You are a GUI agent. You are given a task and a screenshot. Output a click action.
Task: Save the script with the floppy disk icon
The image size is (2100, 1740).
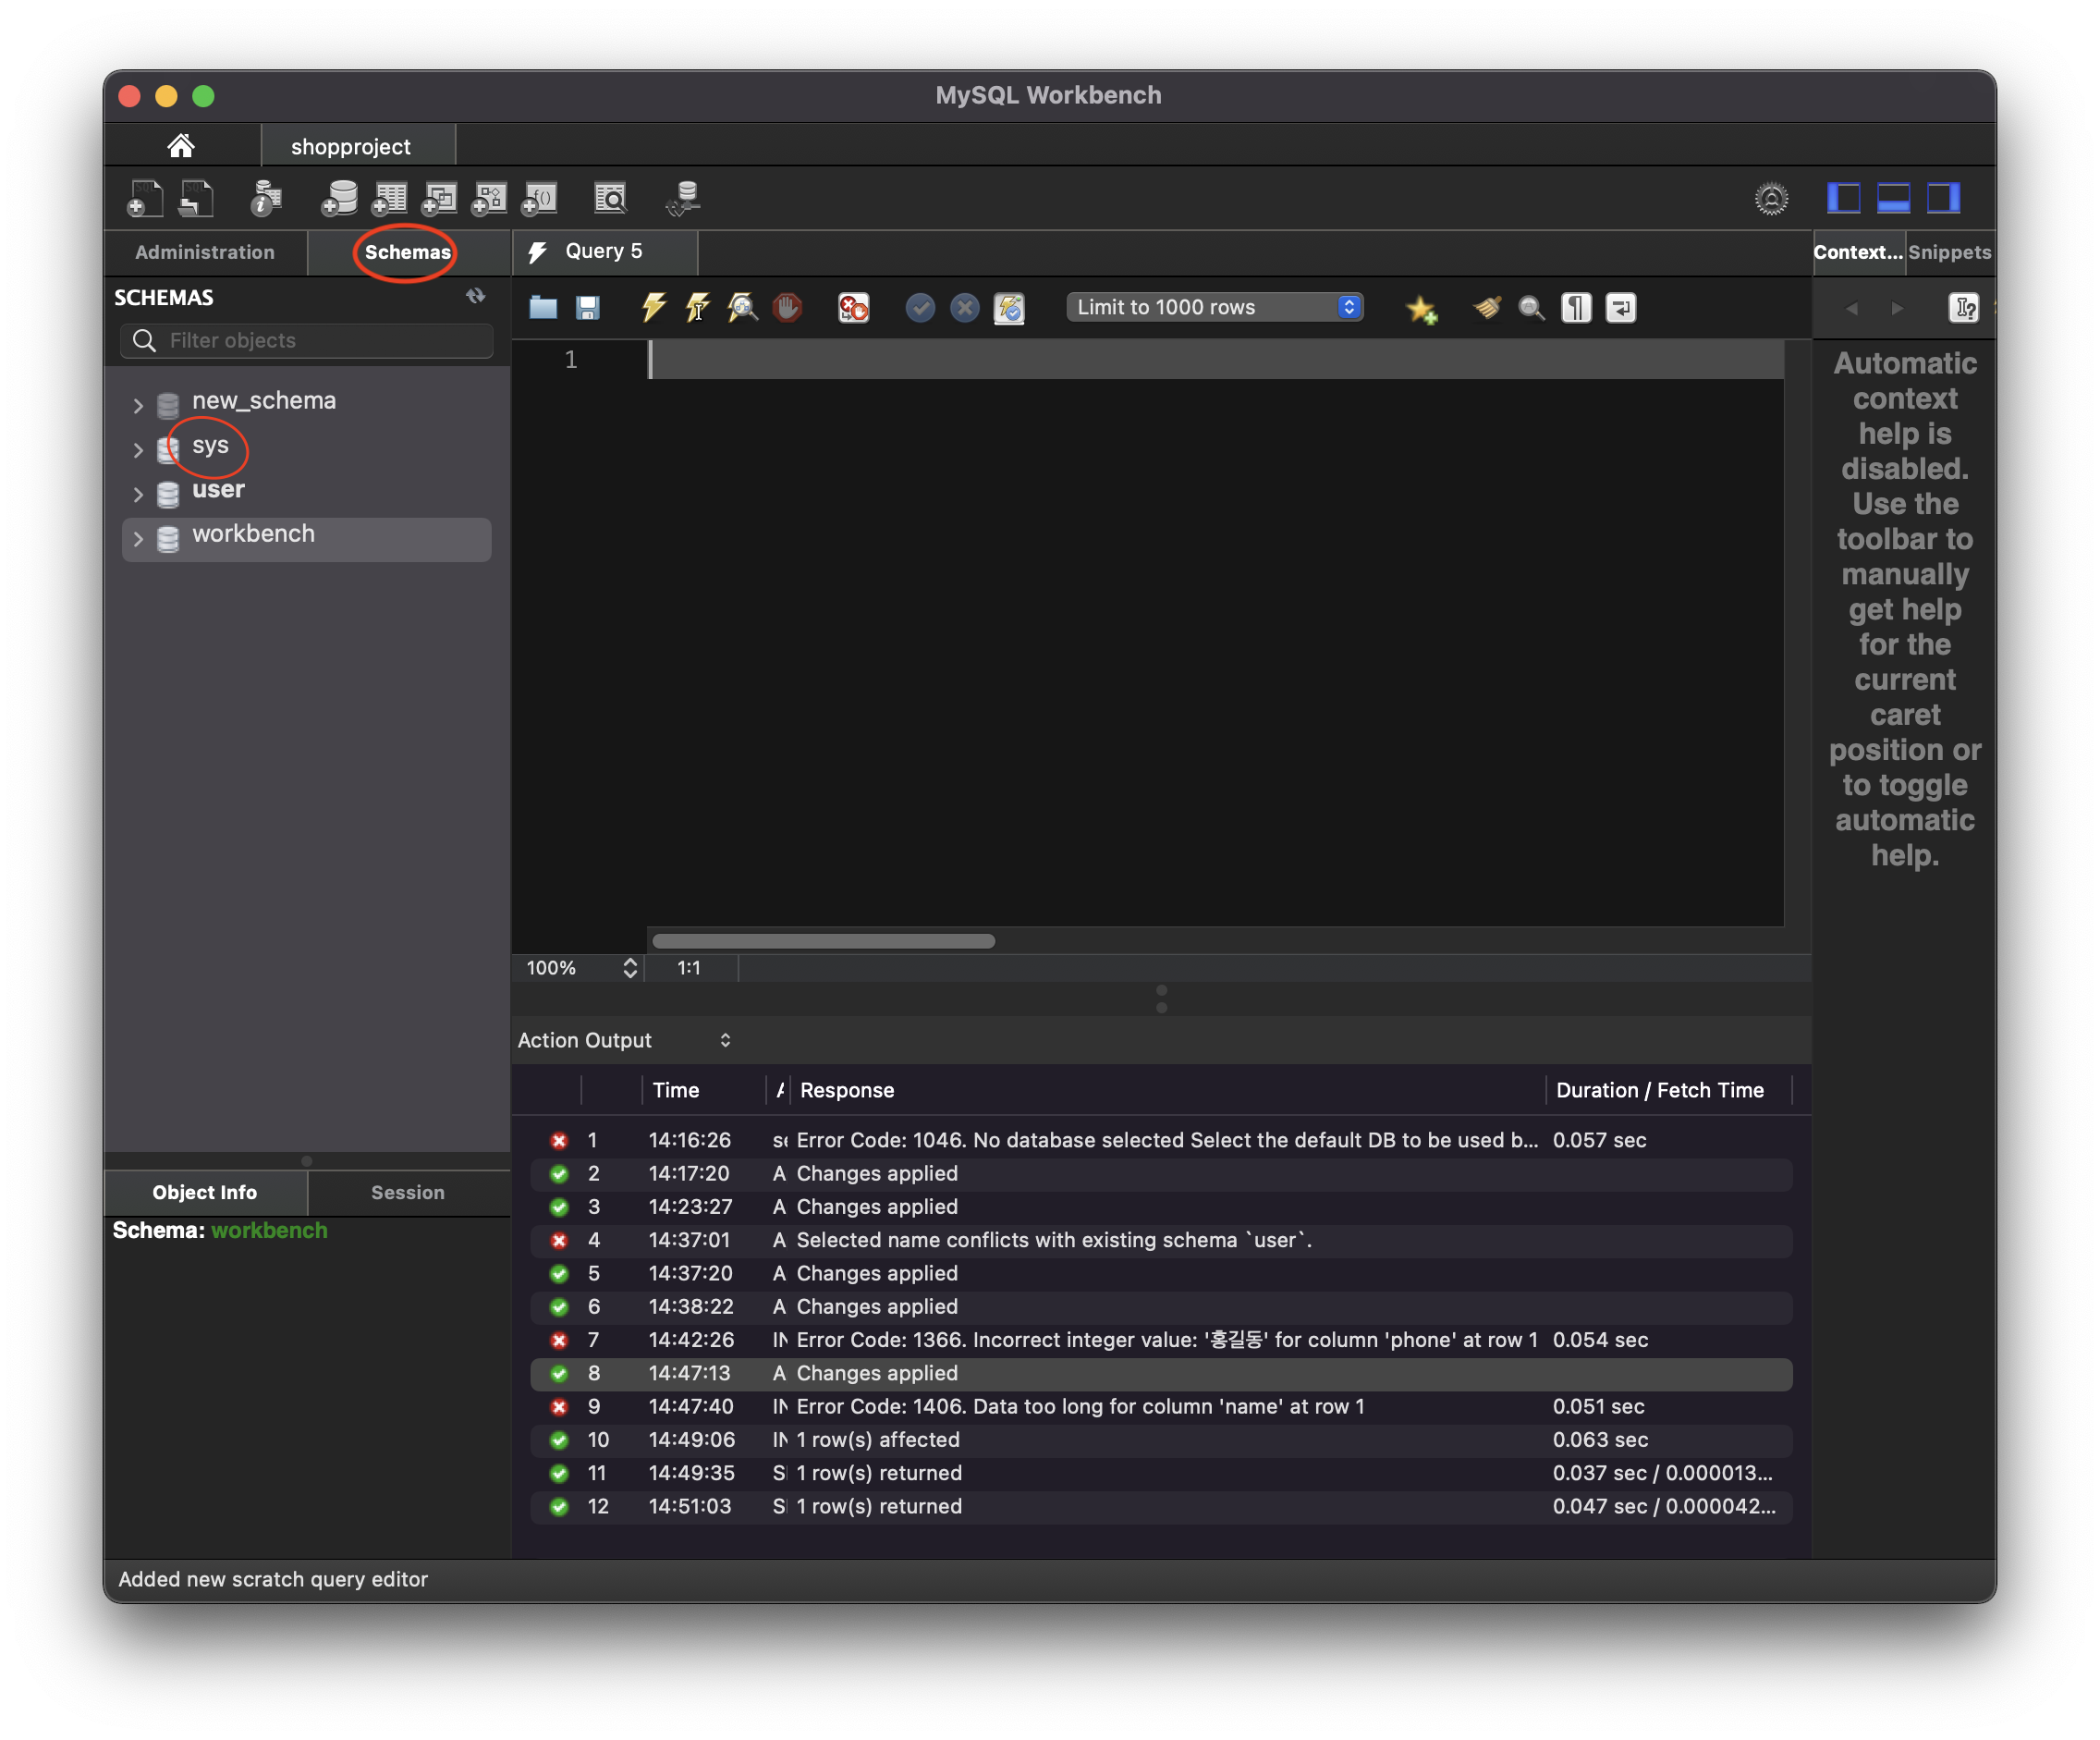(588, 307)
